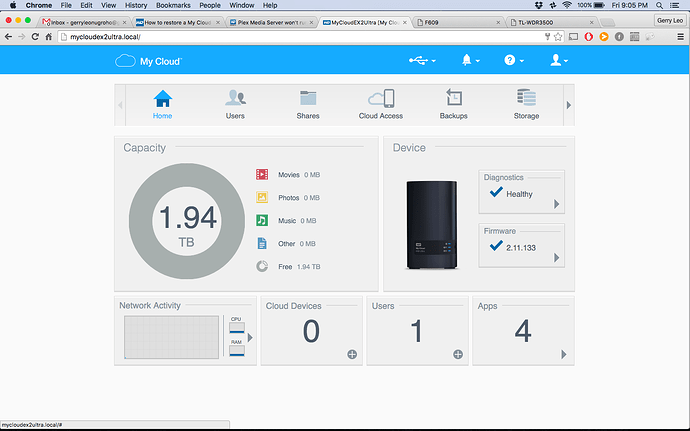
Task: Open the Gerry Leo profile button
Action: pyautogui.click(x=670, y=20)
